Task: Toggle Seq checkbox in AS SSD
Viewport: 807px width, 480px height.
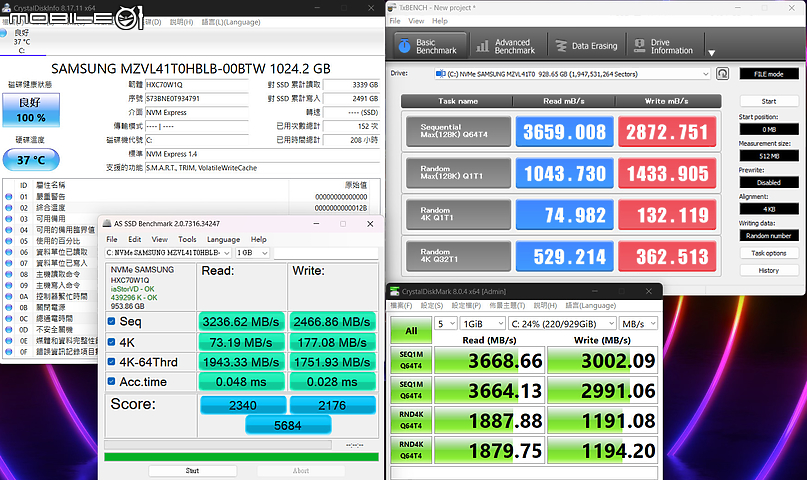Action: click(111, 322)
